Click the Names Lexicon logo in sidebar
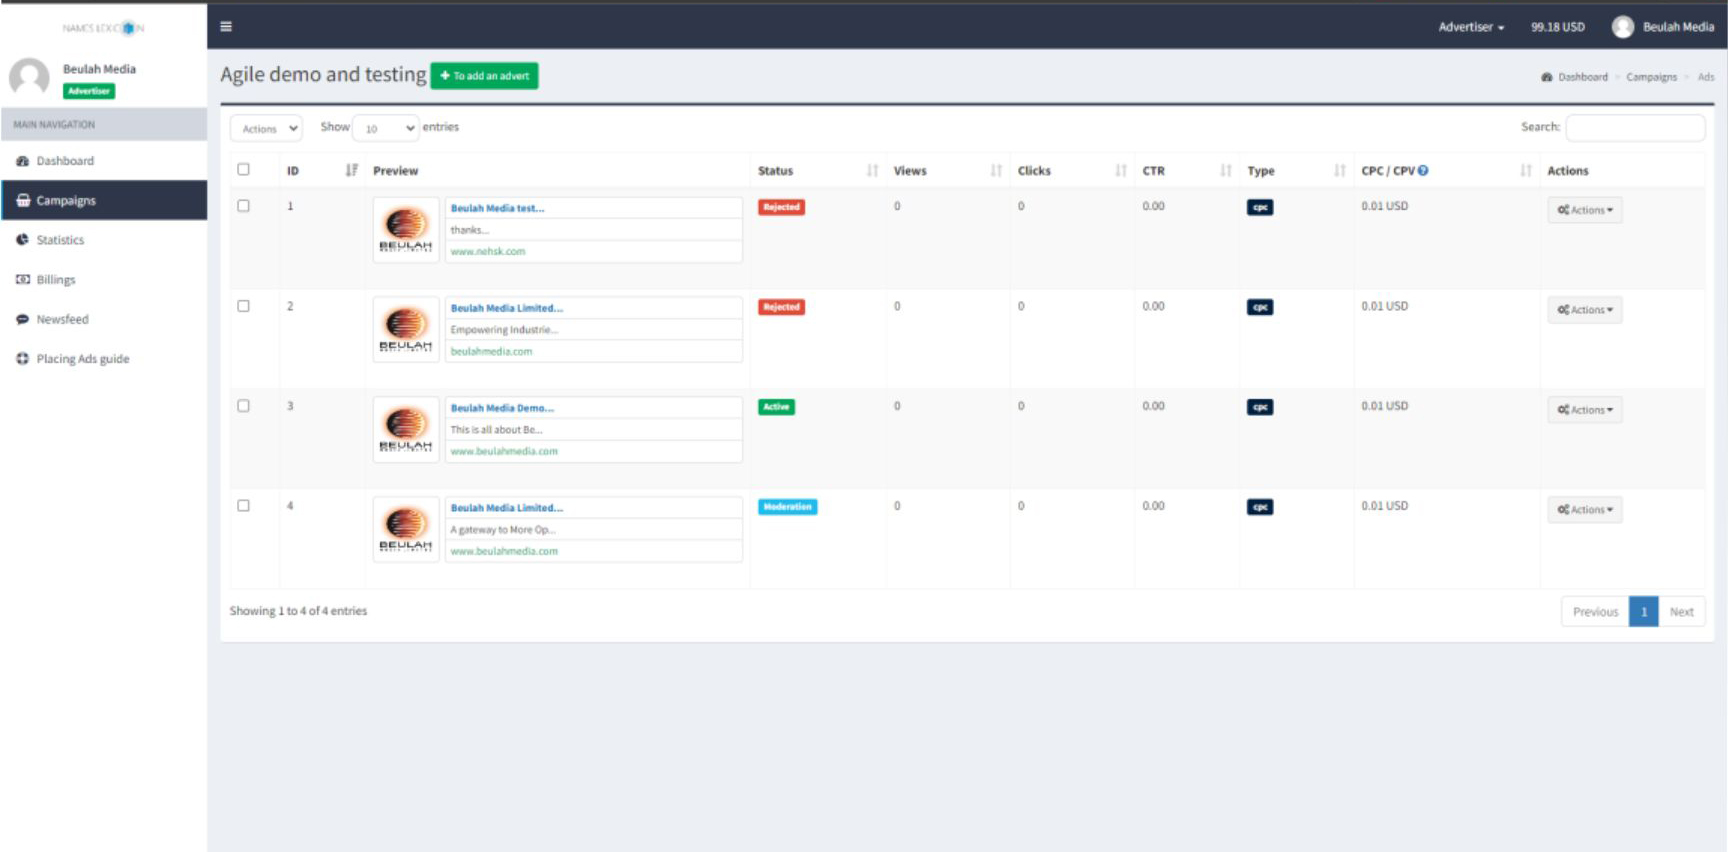The image size is (1728, 852). click(x=103, y=28)
